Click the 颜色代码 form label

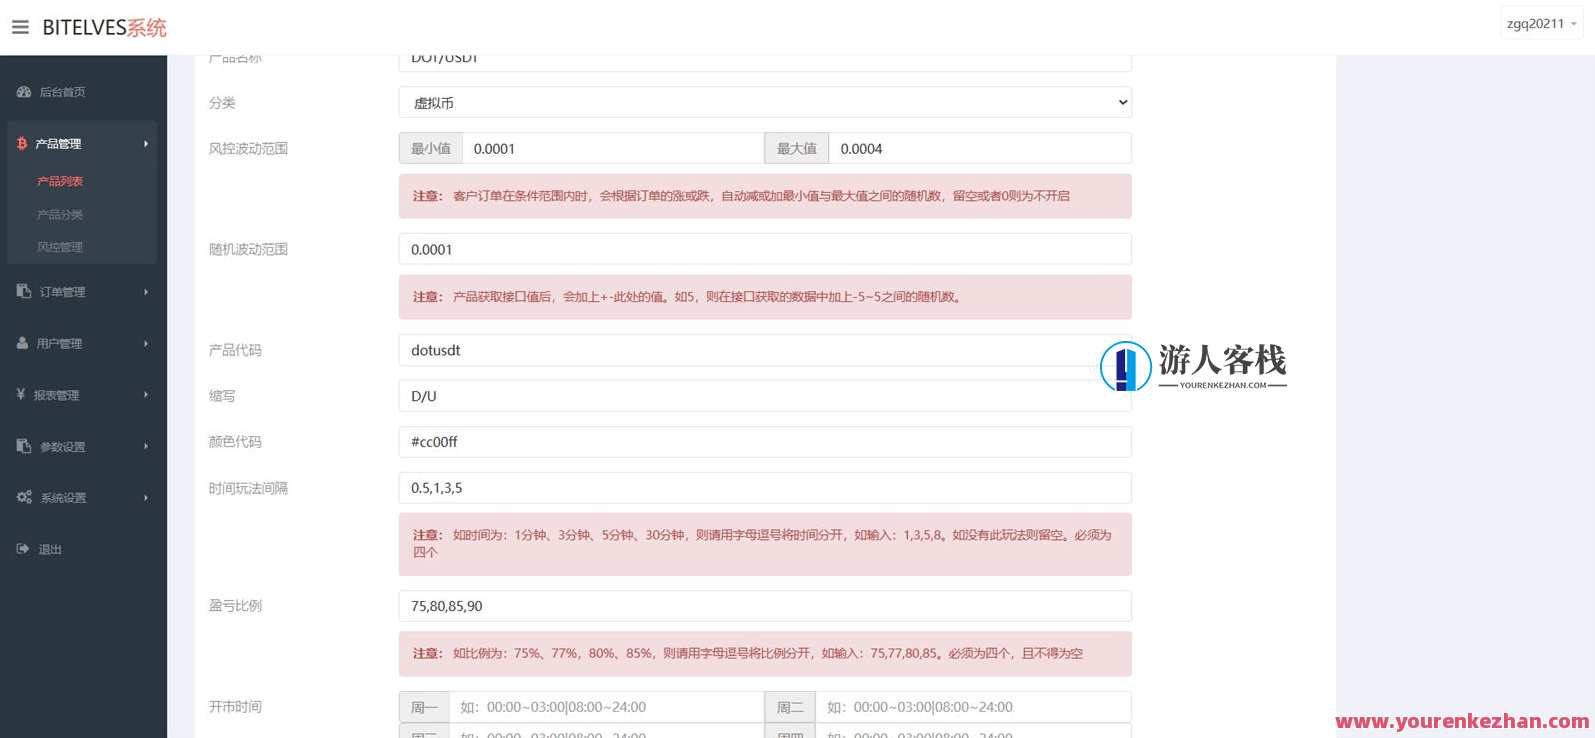pos(235,441)
